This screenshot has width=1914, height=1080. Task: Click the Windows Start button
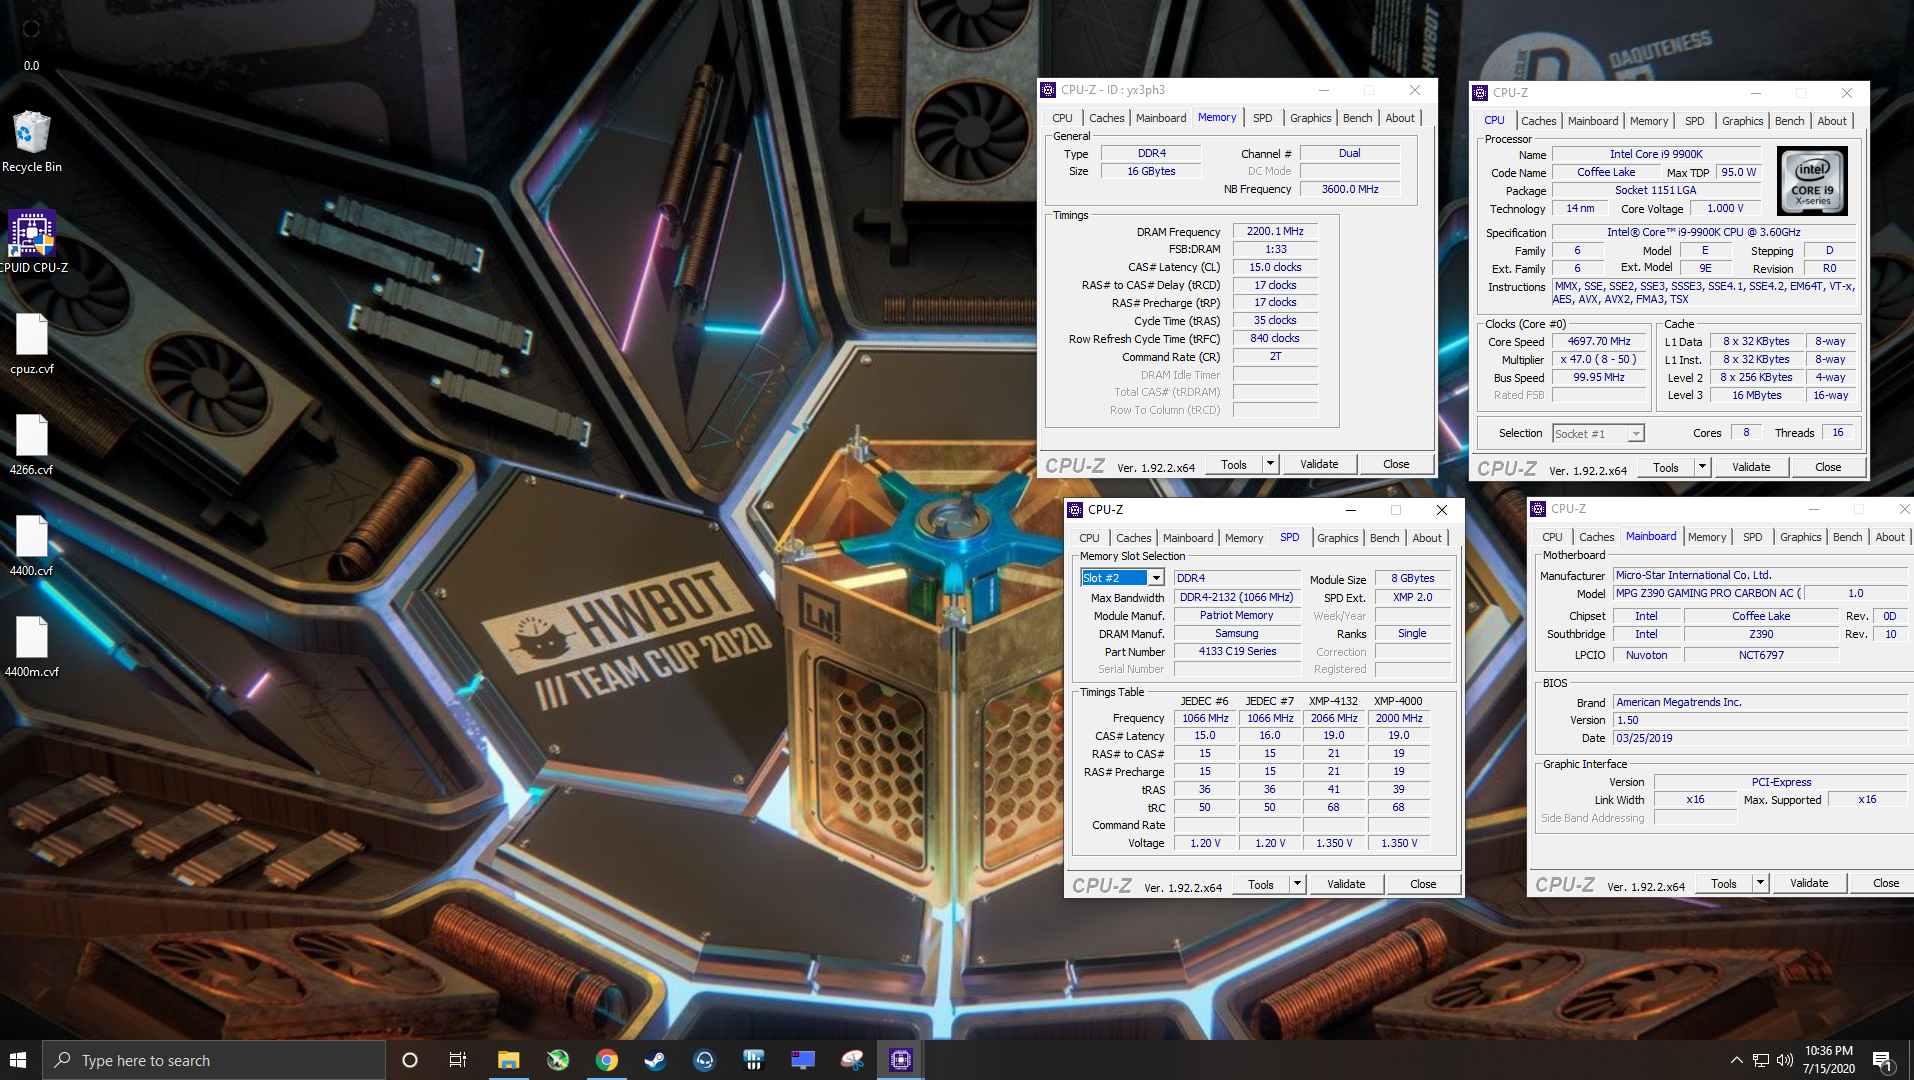click(x=18, y=1060)
